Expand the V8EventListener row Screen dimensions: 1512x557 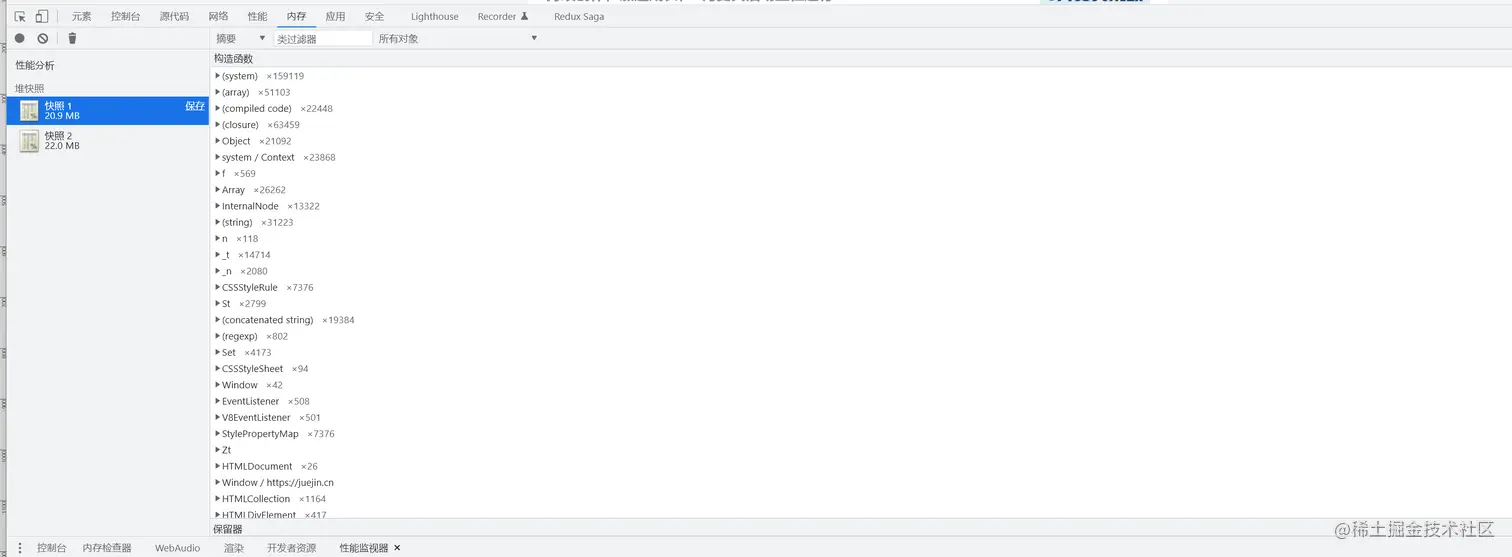[218, 417]
